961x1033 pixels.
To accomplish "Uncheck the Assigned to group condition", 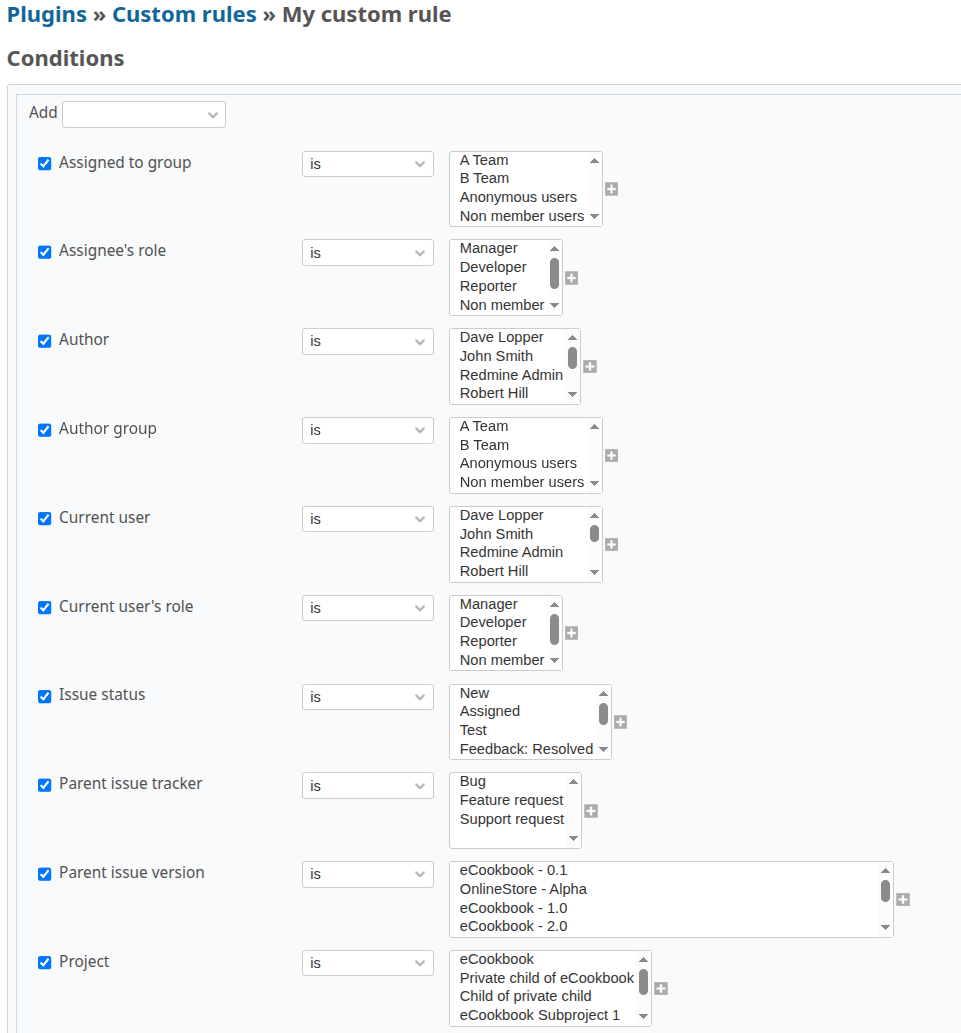I will tap(44, 162).
